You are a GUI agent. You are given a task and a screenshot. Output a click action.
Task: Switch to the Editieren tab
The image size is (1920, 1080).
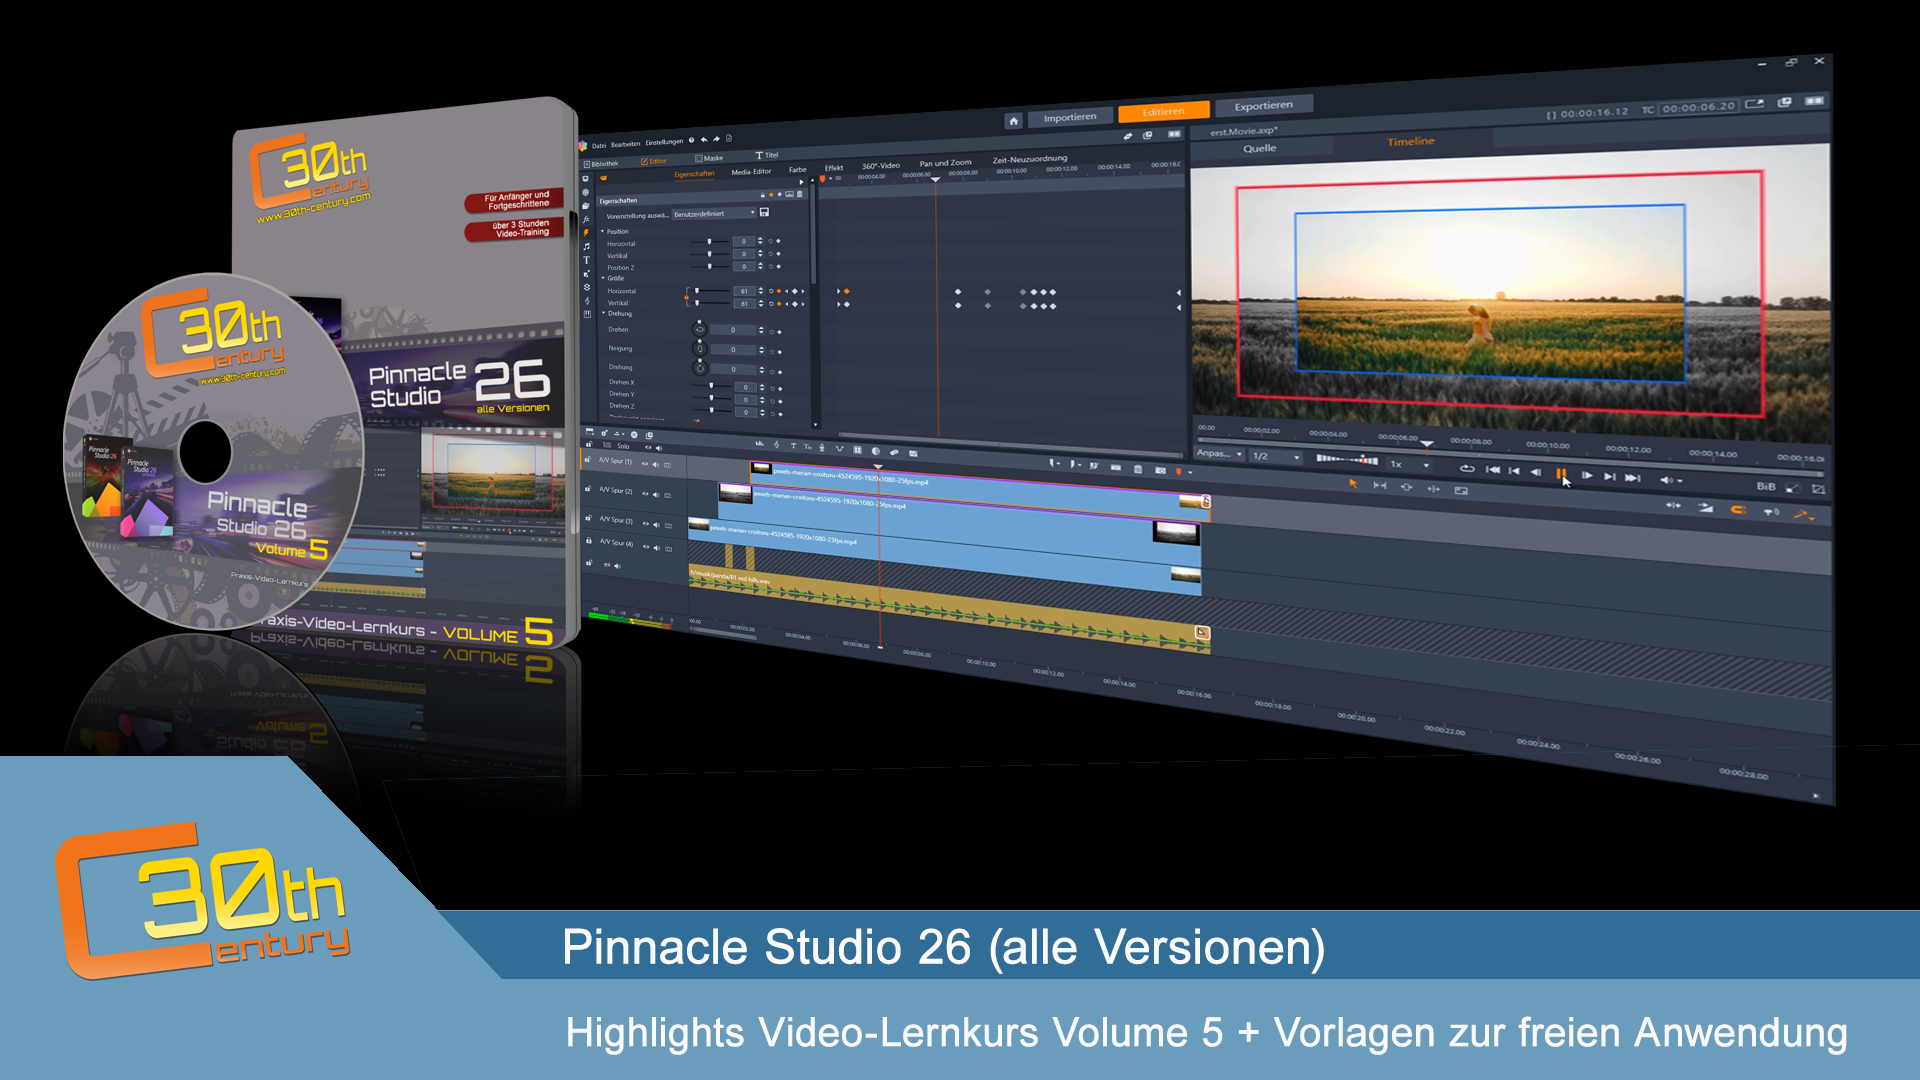[1163, 112]
